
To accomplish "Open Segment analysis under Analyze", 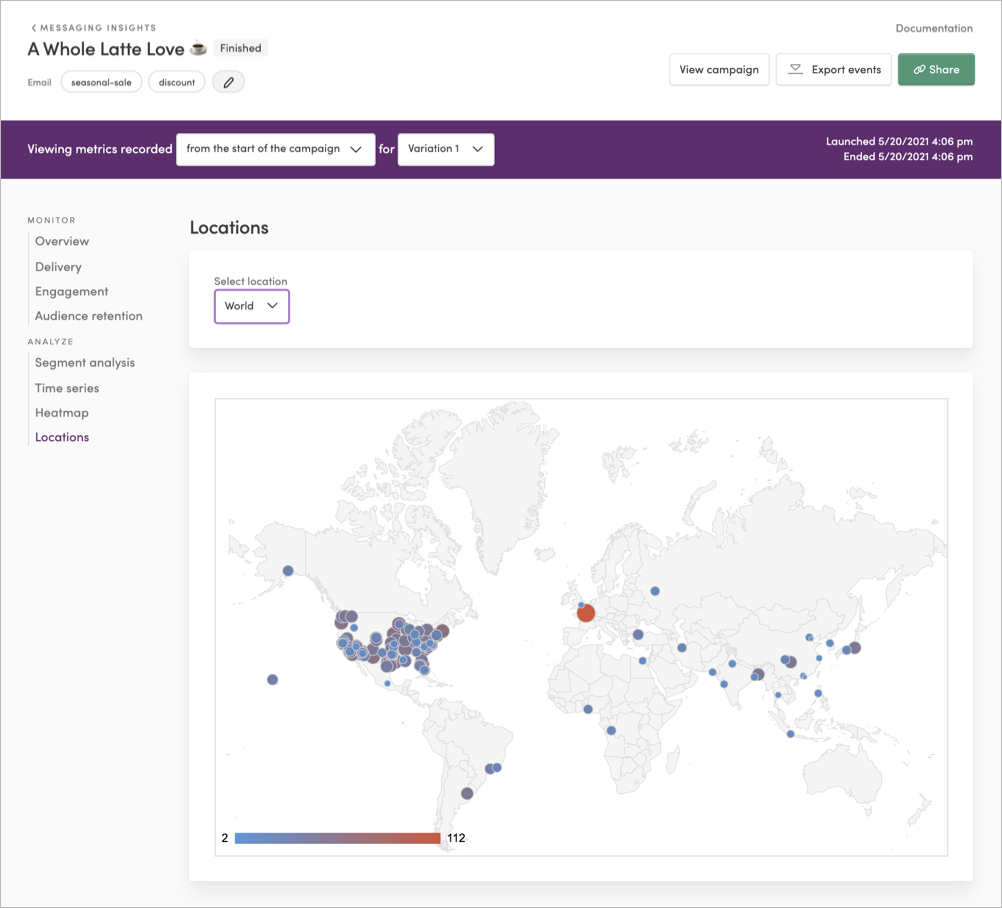I will pos(84,362).
